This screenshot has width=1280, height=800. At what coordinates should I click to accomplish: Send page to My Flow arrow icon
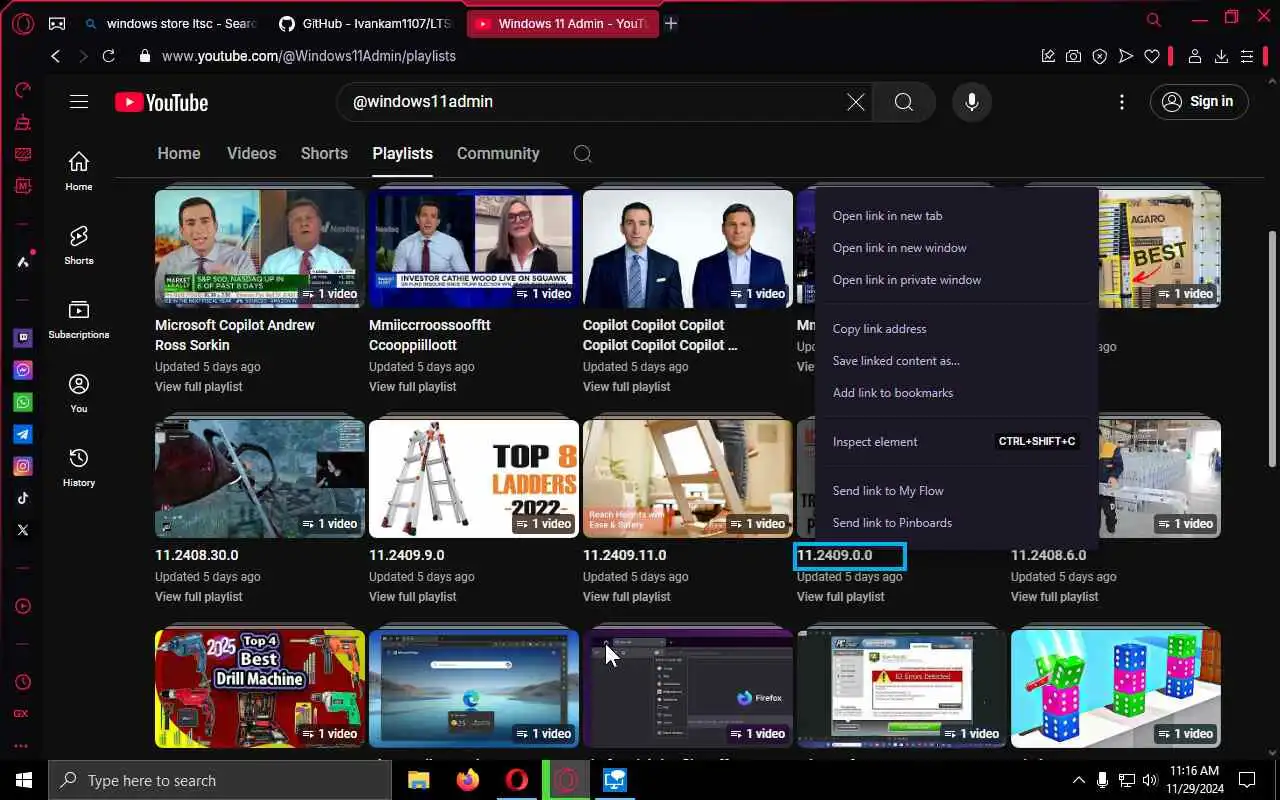click(x=1126, y=56)
